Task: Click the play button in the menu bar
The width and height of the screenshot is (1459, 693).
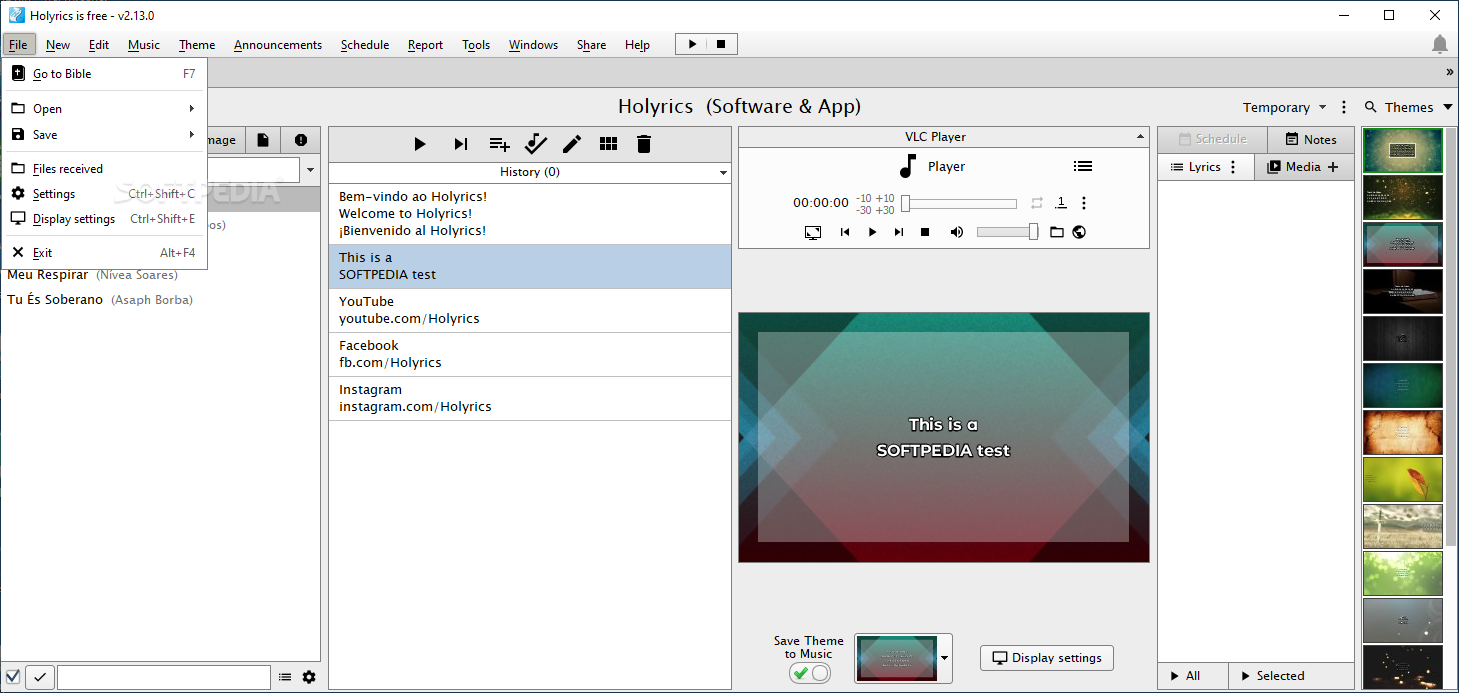Action: tap(692, 44)
